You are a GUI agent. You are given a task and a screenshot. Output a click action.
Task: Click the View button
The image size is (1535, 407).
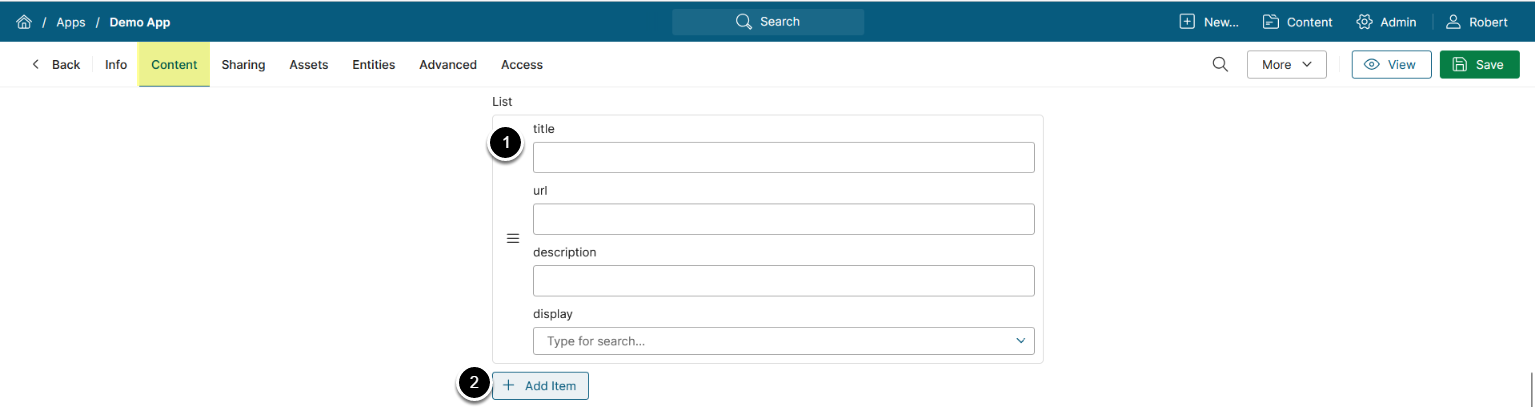[1391, 64]
